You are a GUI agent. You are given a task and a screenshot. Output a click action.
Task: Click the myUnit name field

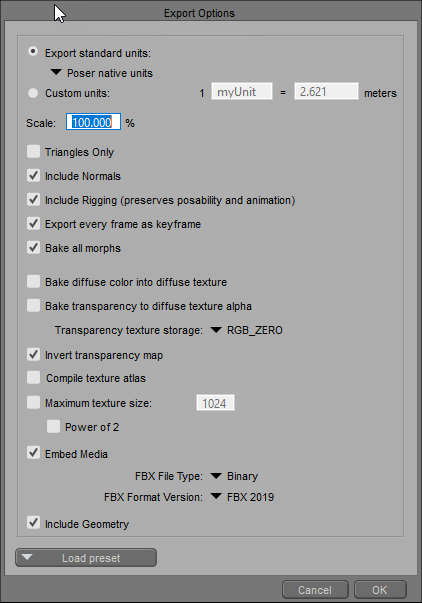tap(242, 92)
